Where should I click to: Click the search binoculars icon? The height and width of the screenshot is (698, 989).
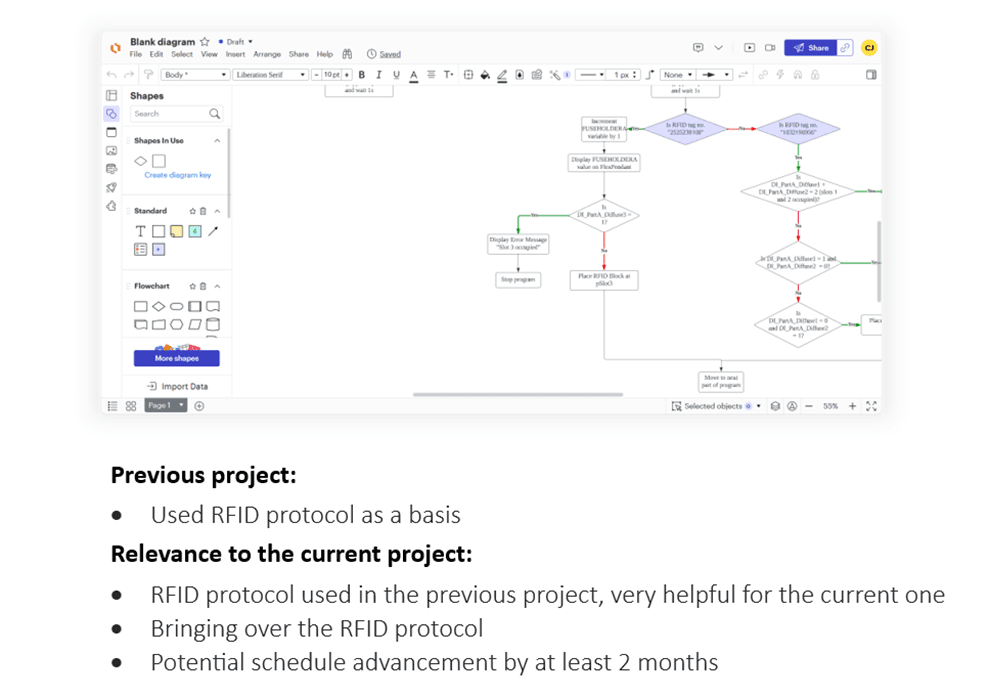point(348,54)
